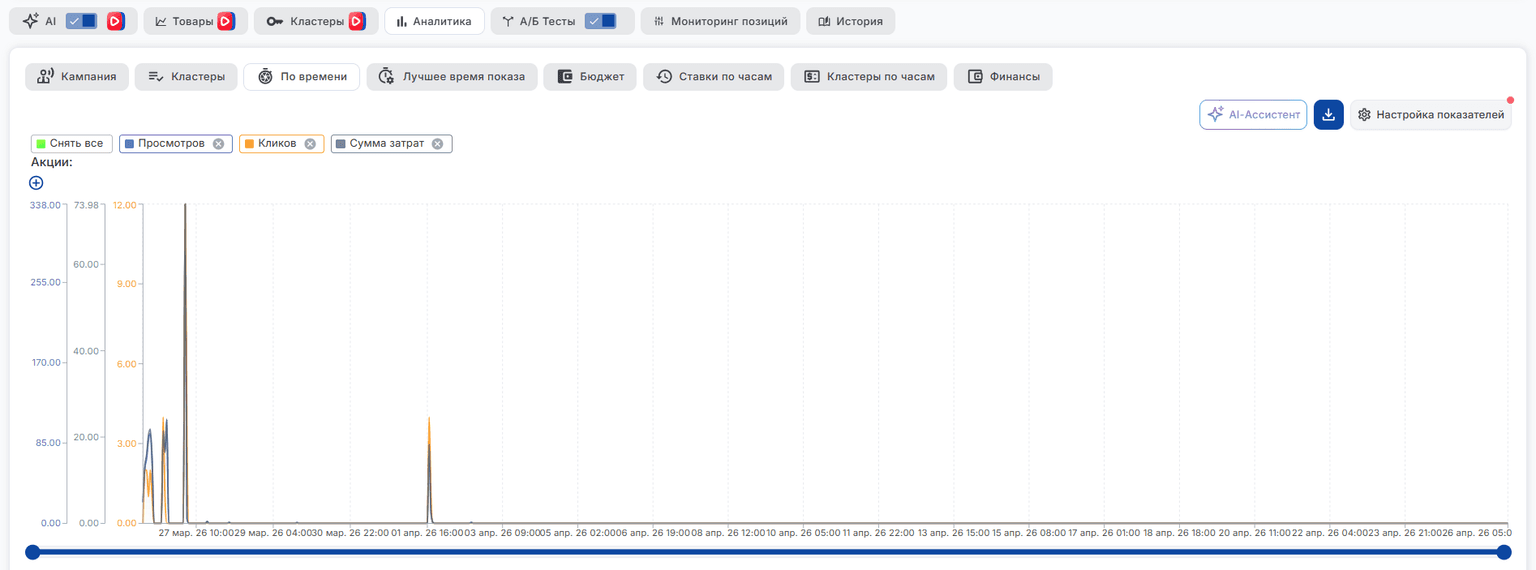The width and height of the screenshot is (1536, 570).
Task: Click the orange Кликов color swatch
Action: (249, 144)
